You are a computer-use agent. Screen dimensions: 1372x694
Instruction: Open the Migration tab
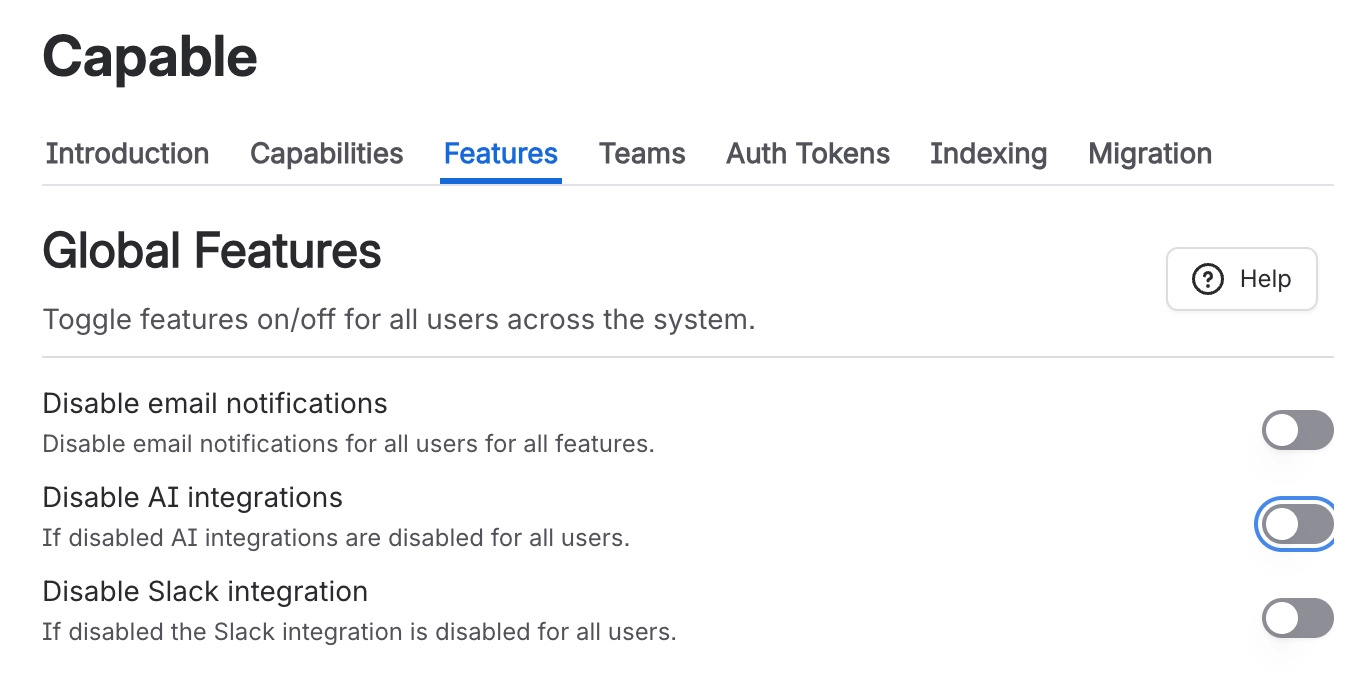[1149, 153]
